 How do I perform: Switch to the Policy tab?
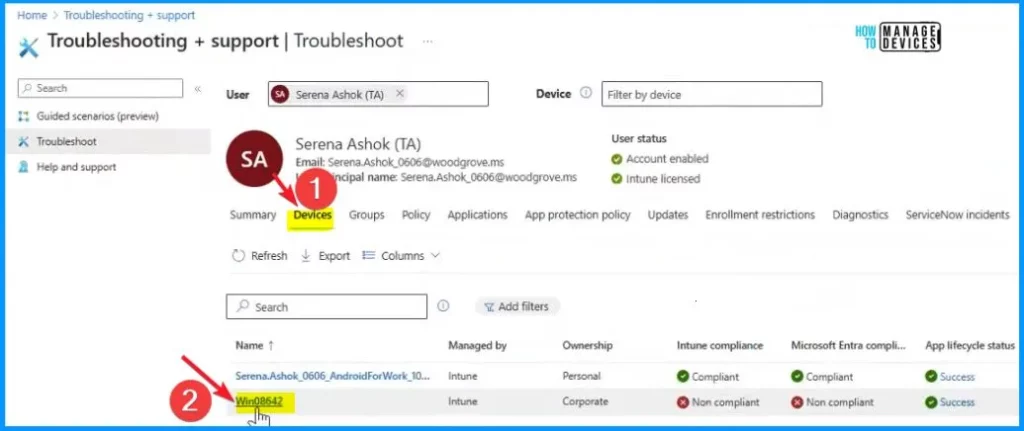coord(416,215)
